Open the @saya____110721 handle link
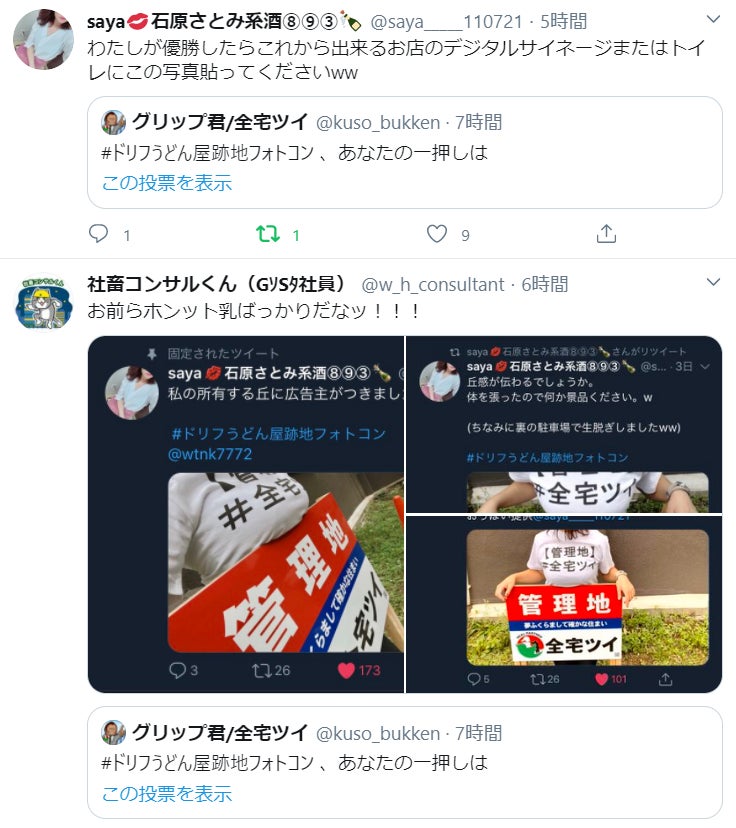 [x=446, y=22]
